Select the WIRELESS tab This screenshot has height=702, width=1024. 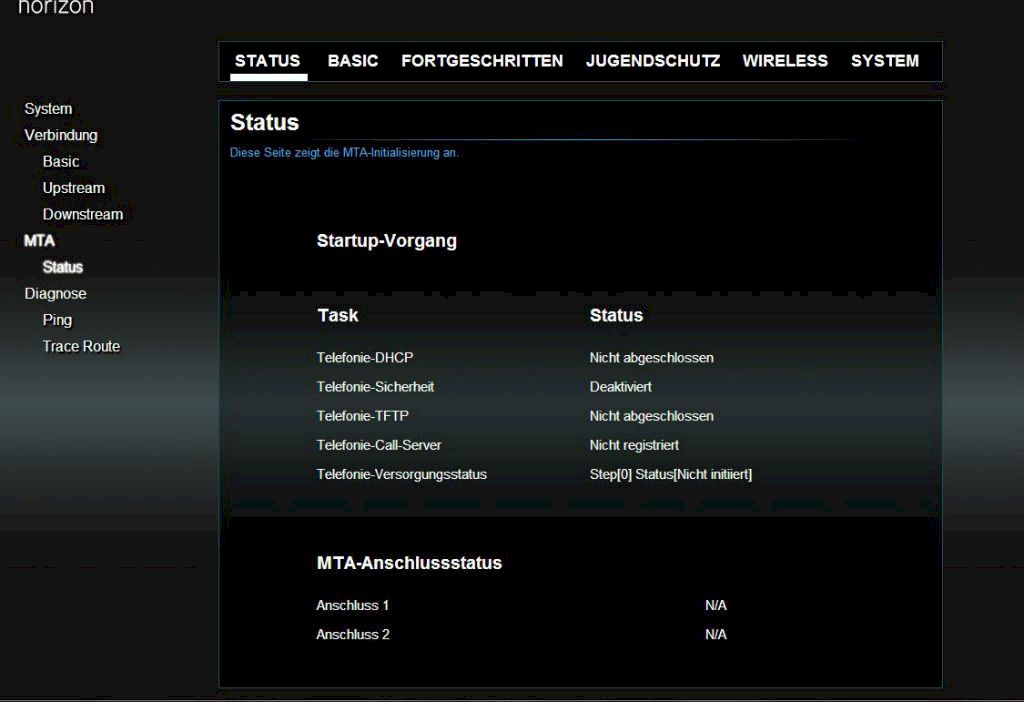click(785, 61)
